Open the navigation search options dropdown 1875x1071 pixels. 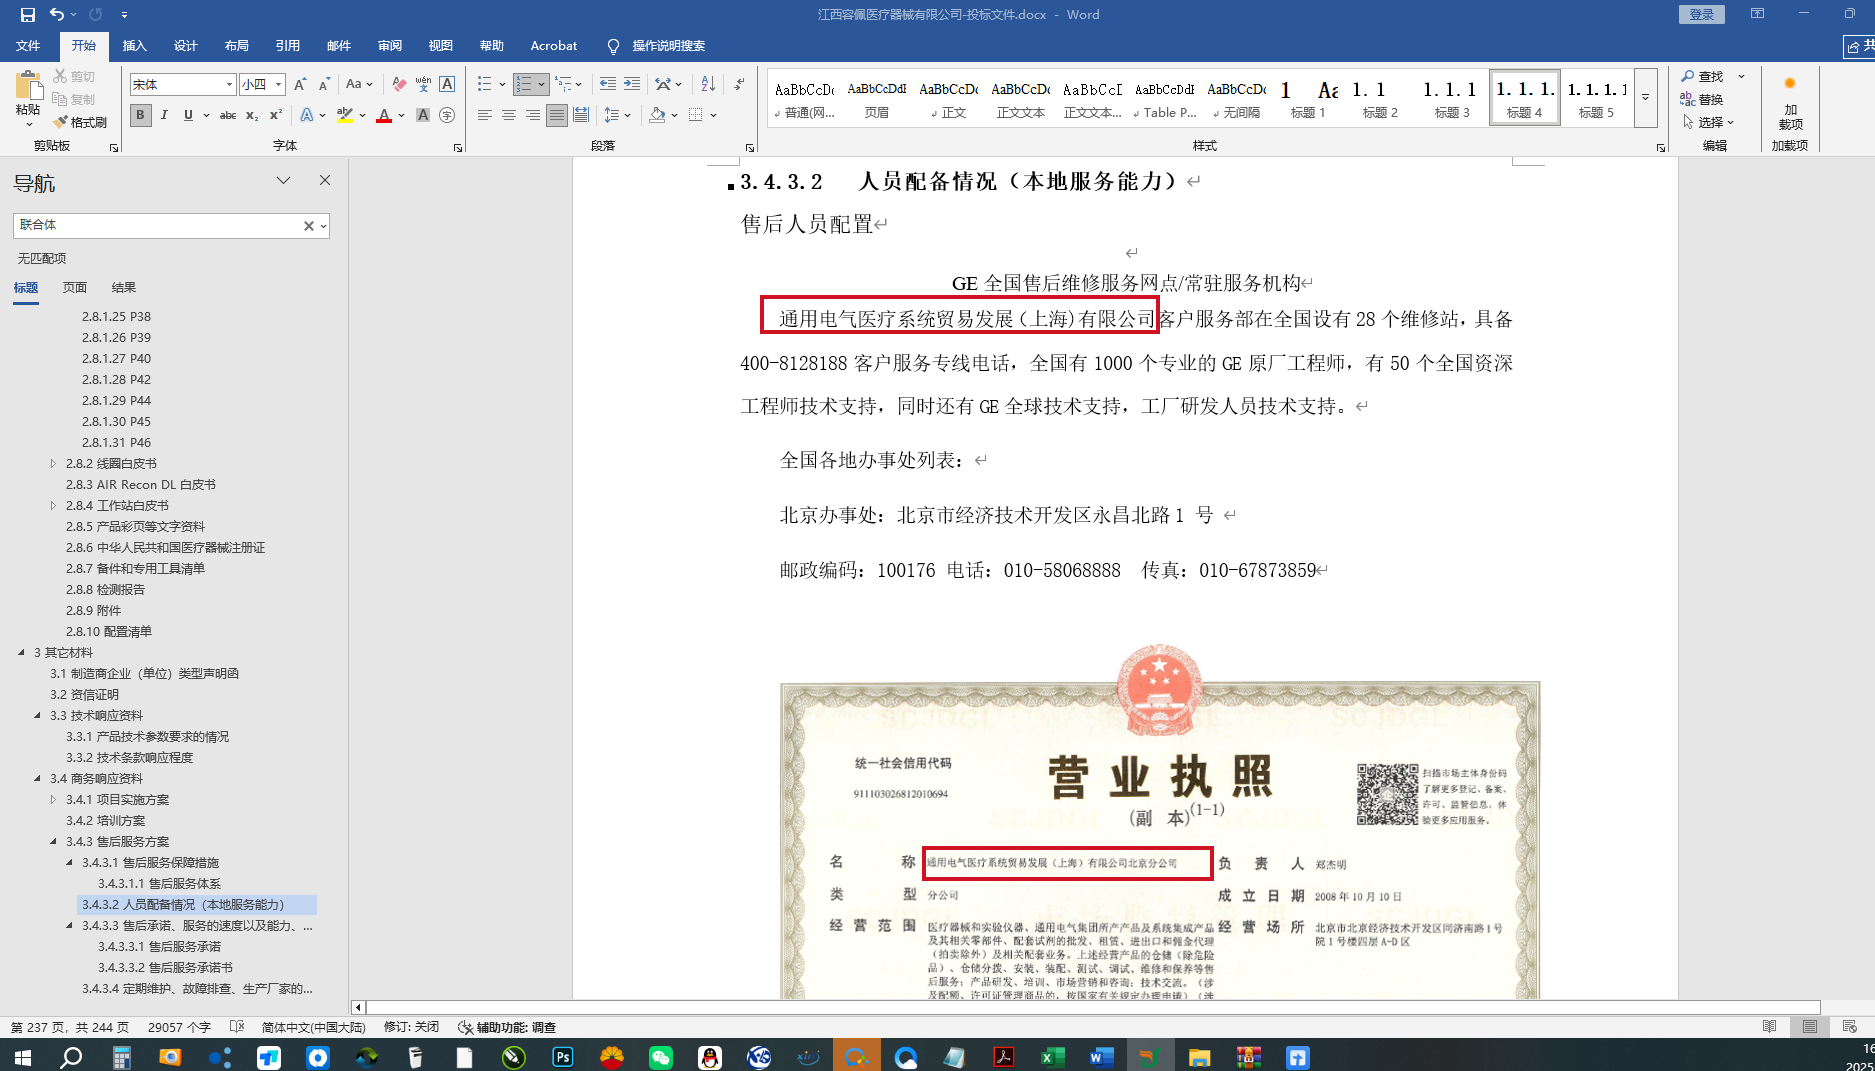[323, 226]
